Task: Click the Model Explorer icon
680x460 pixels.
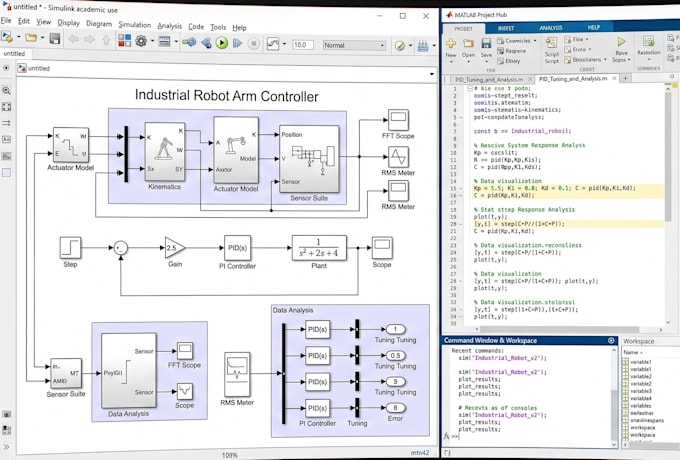Action: (164, 42)
